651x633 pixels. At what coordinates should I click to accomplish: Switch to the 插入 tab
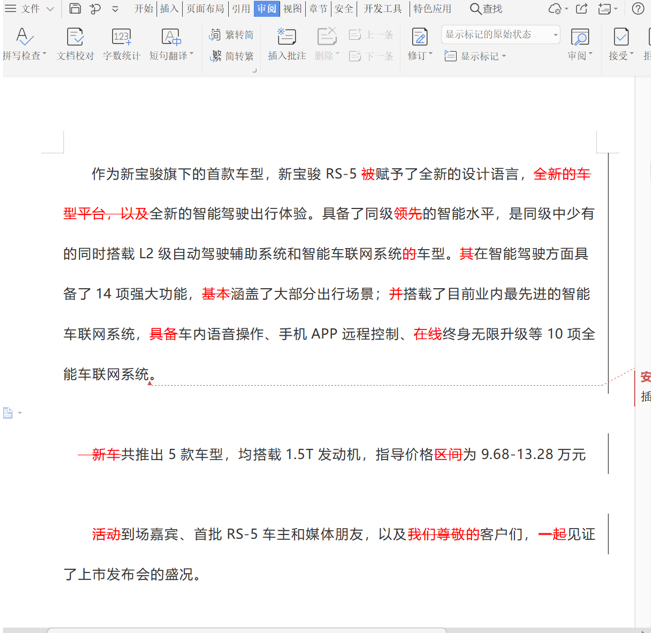point(169,9)
